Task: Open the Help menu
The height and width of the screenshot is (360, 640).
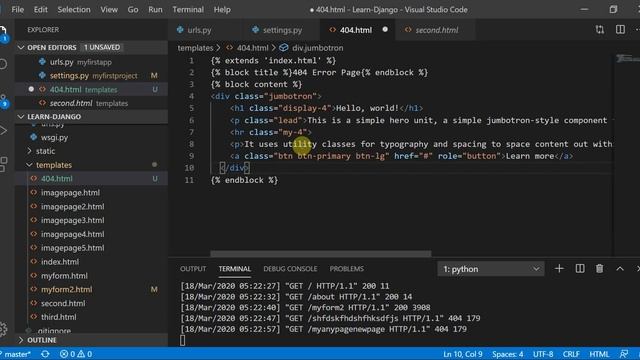Action: tap(222, 9)
